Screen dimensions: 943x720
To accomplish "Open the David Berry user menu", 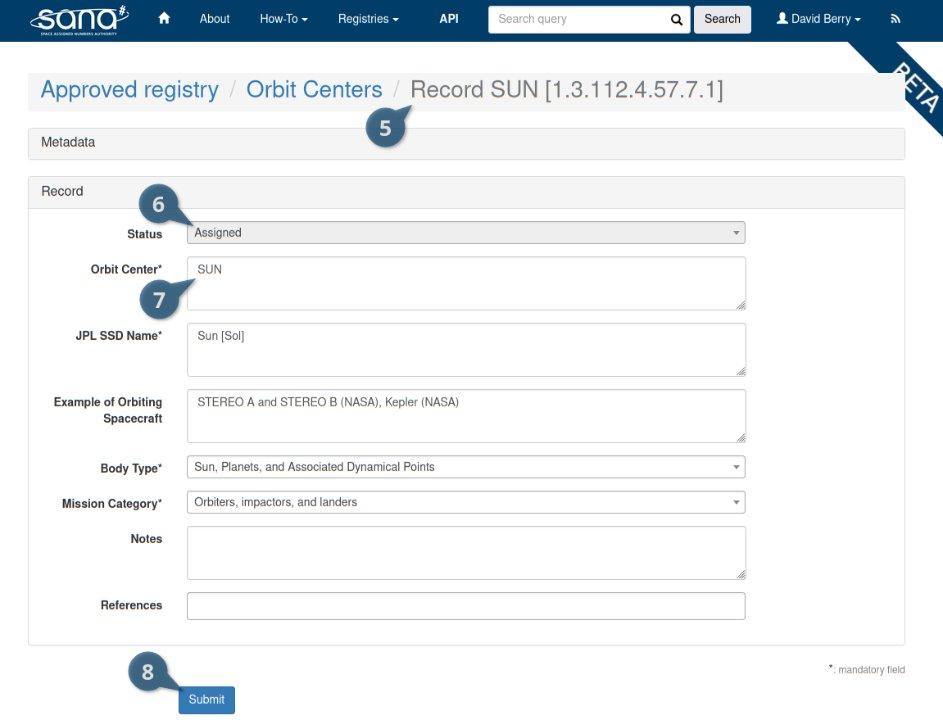I will (818, 19).
